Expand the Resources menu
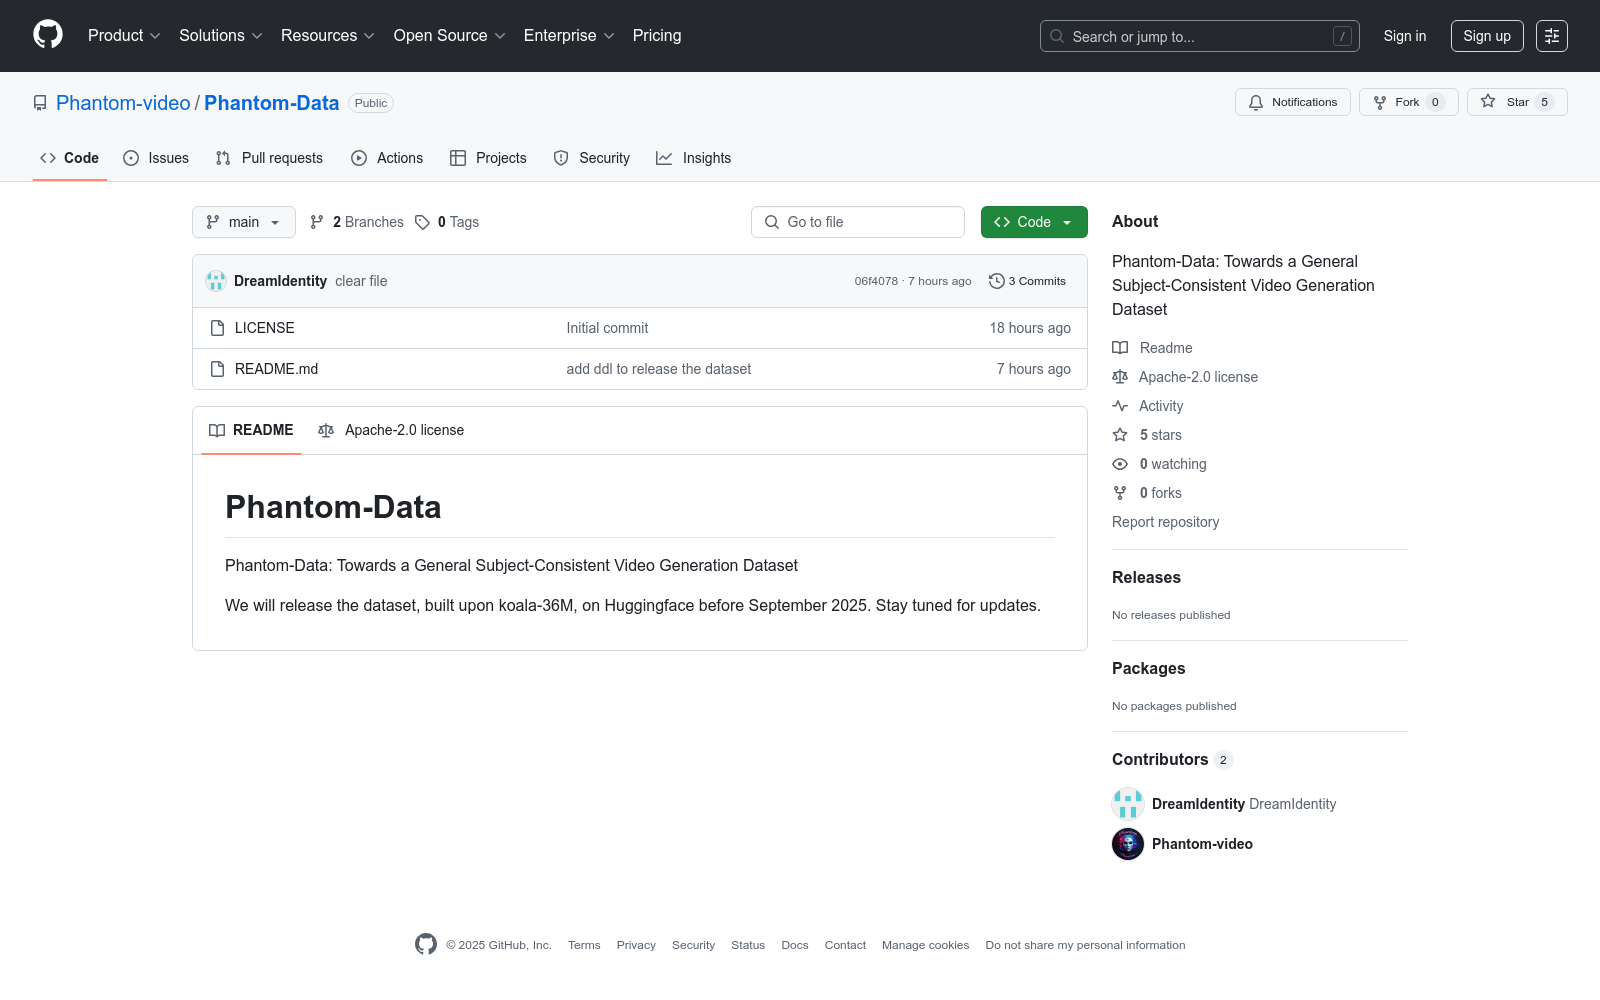Viewport: 1600px width, 1000px height. click(327, 36)
